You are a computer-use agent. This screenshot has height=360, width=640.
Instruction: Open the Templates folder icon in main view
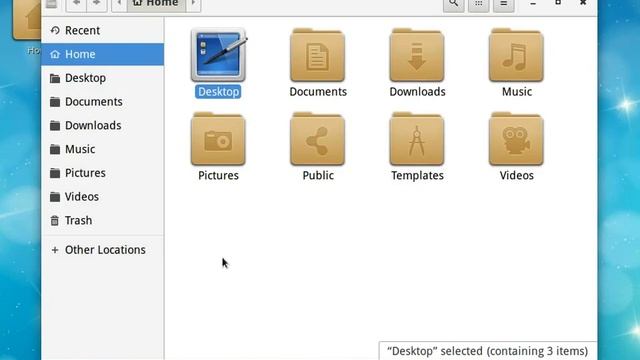(x=417, y=139)
